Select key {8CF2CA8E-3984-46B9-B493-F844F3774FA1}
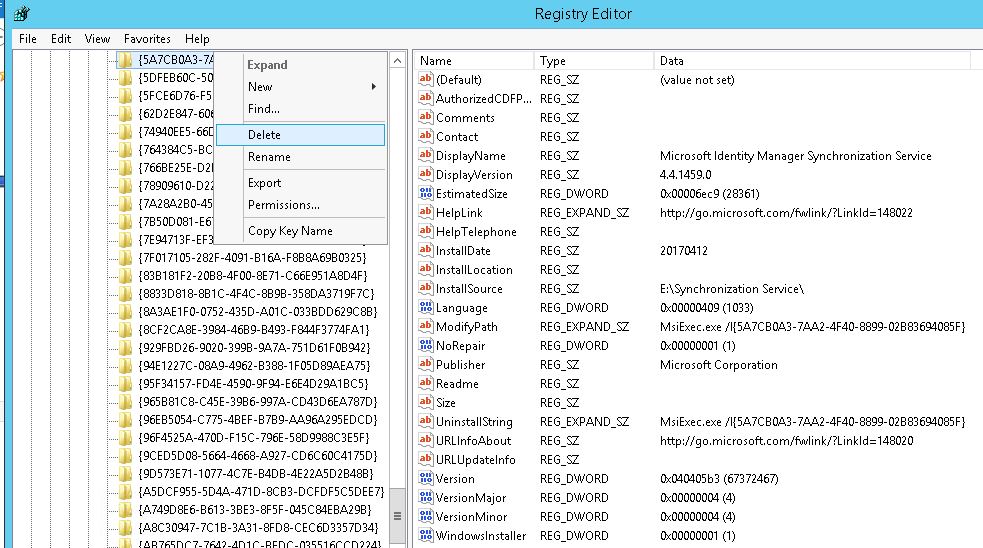Viewport: 983px width, 548px height. [254, 330]
